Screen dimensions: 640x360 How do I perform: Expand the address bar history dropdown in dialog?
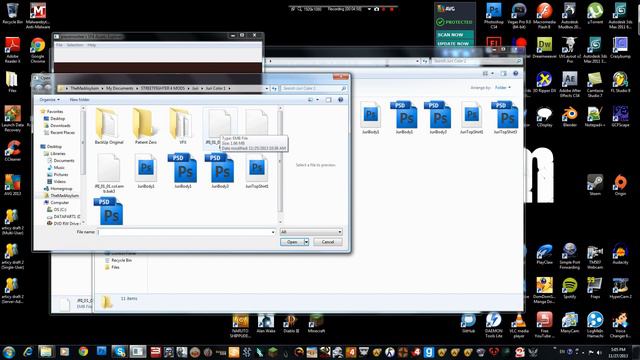click(x=267, y=88)
